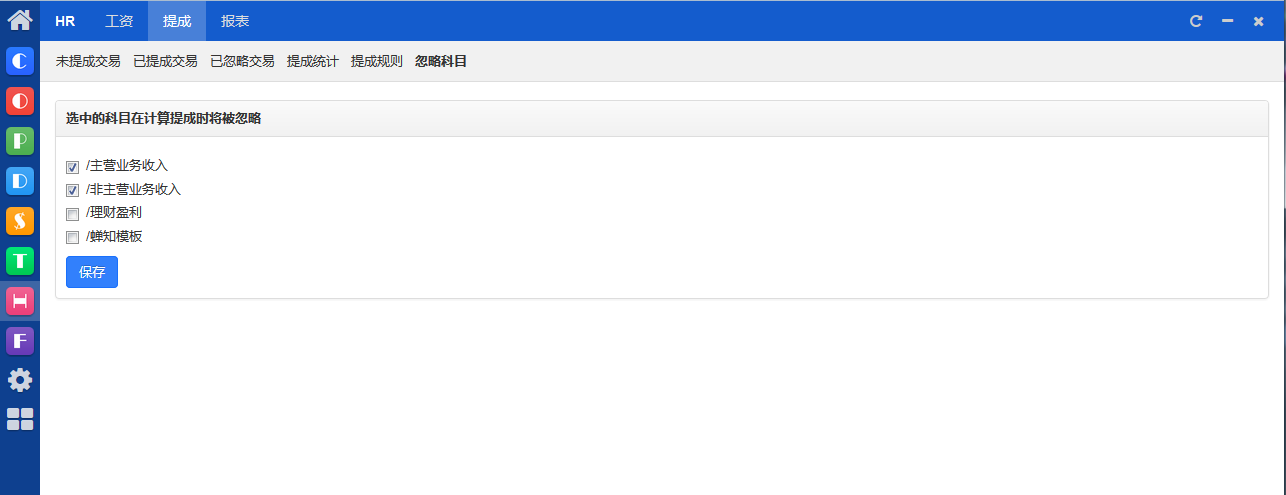Open the red half-circle app icon
Image resolution: width=1286 pixels, height=495 pixels.
click(20, 101)
